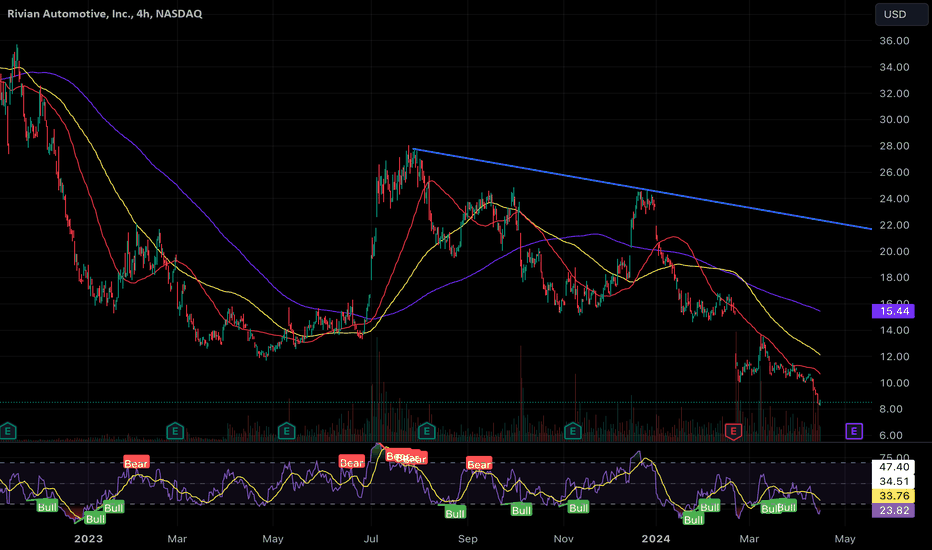The width and height of the screenshot is (932, 550).
Task: Open the teal earnings marker near March 2023
Action: pos(175,430)
